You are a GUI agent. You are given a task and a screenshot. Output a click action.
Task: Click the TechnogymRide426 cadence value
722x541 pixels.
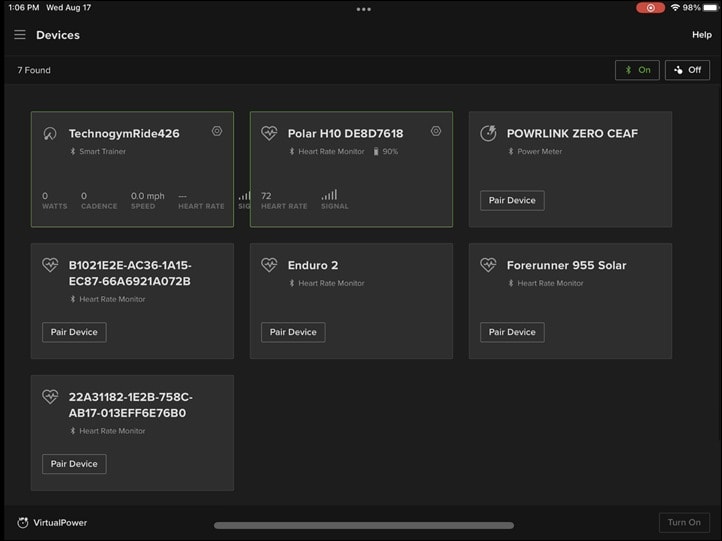coord(84,196)
